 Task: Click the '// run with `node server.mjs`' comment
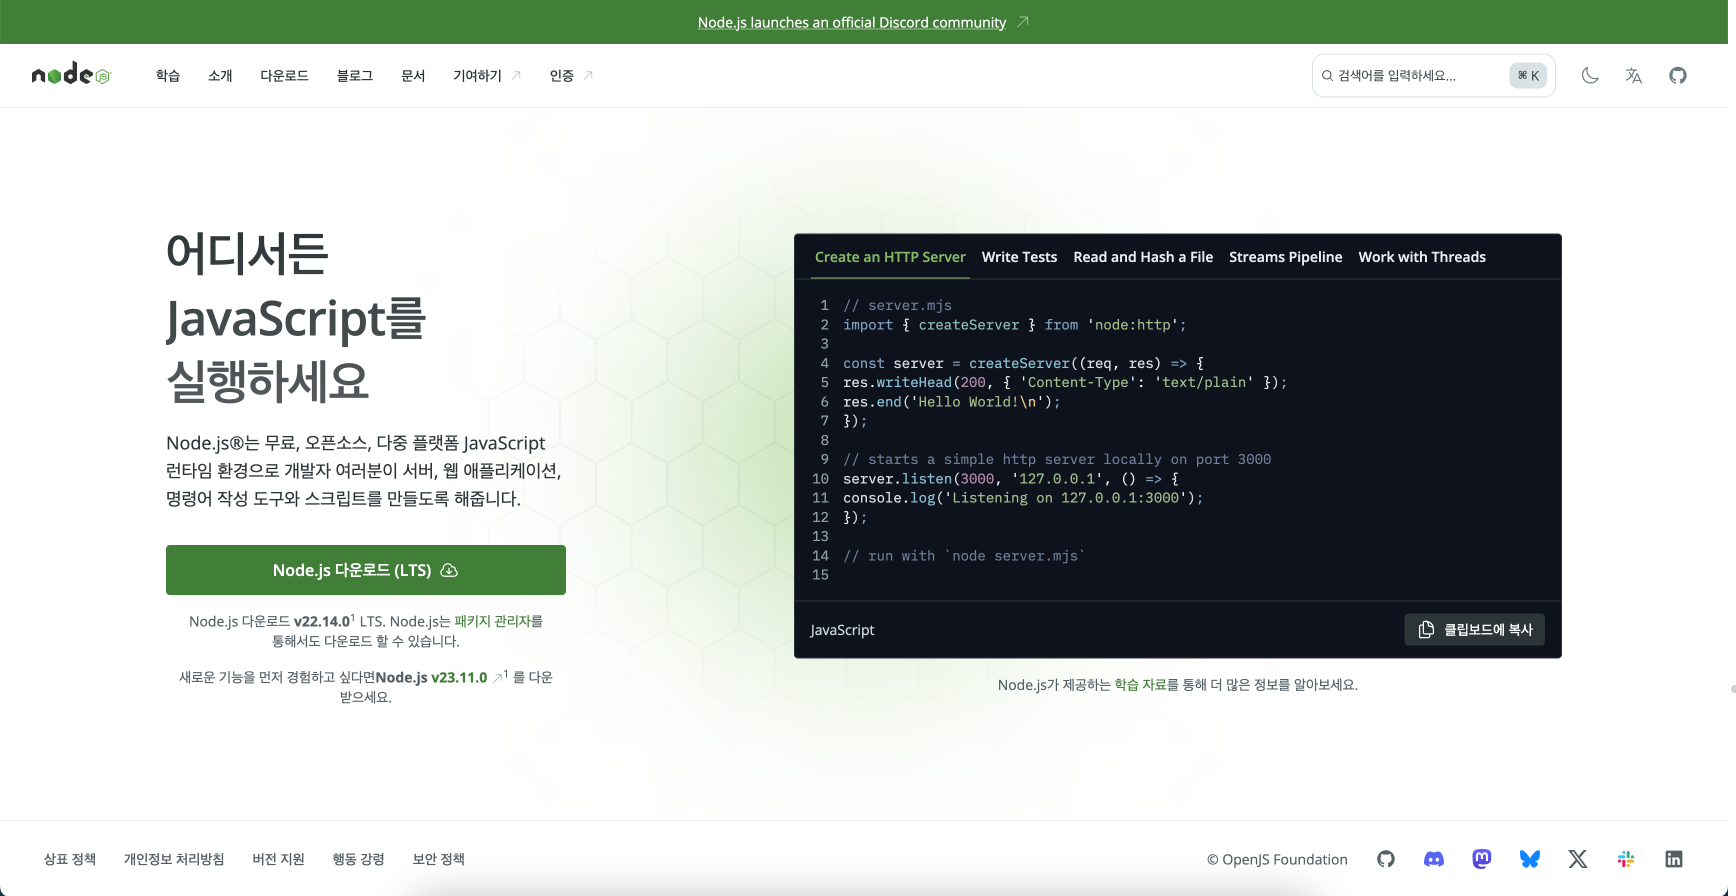964,556
